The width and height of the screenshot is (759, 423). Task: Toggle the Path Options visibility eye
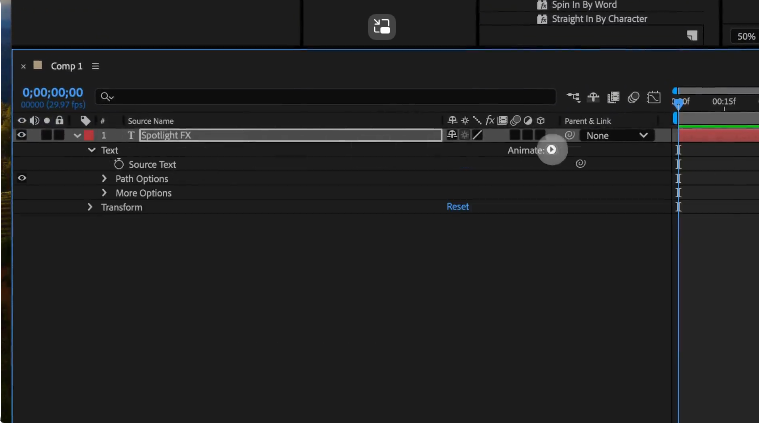click(x=22, y=178)
